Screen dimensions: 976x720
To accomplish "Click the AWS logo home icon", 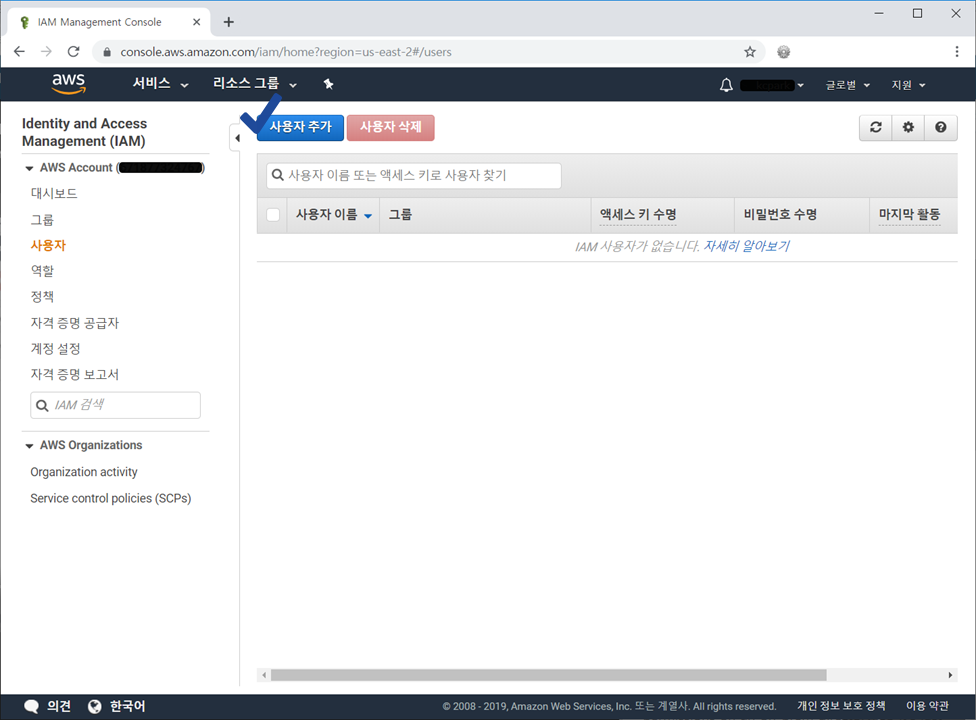I will click(68, 83).
